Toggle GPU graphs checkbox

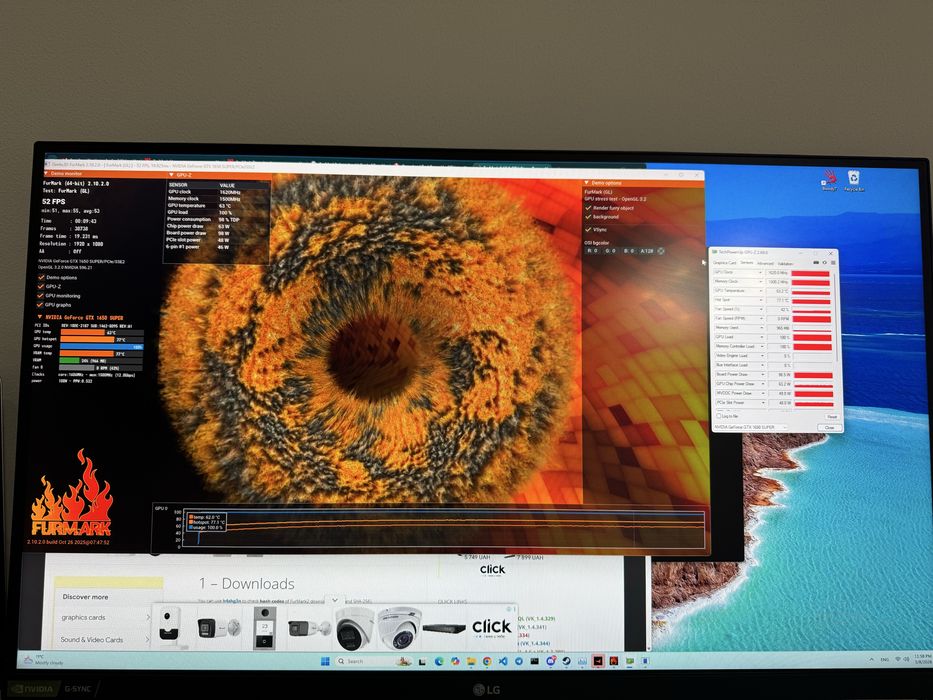click(41, 305)
